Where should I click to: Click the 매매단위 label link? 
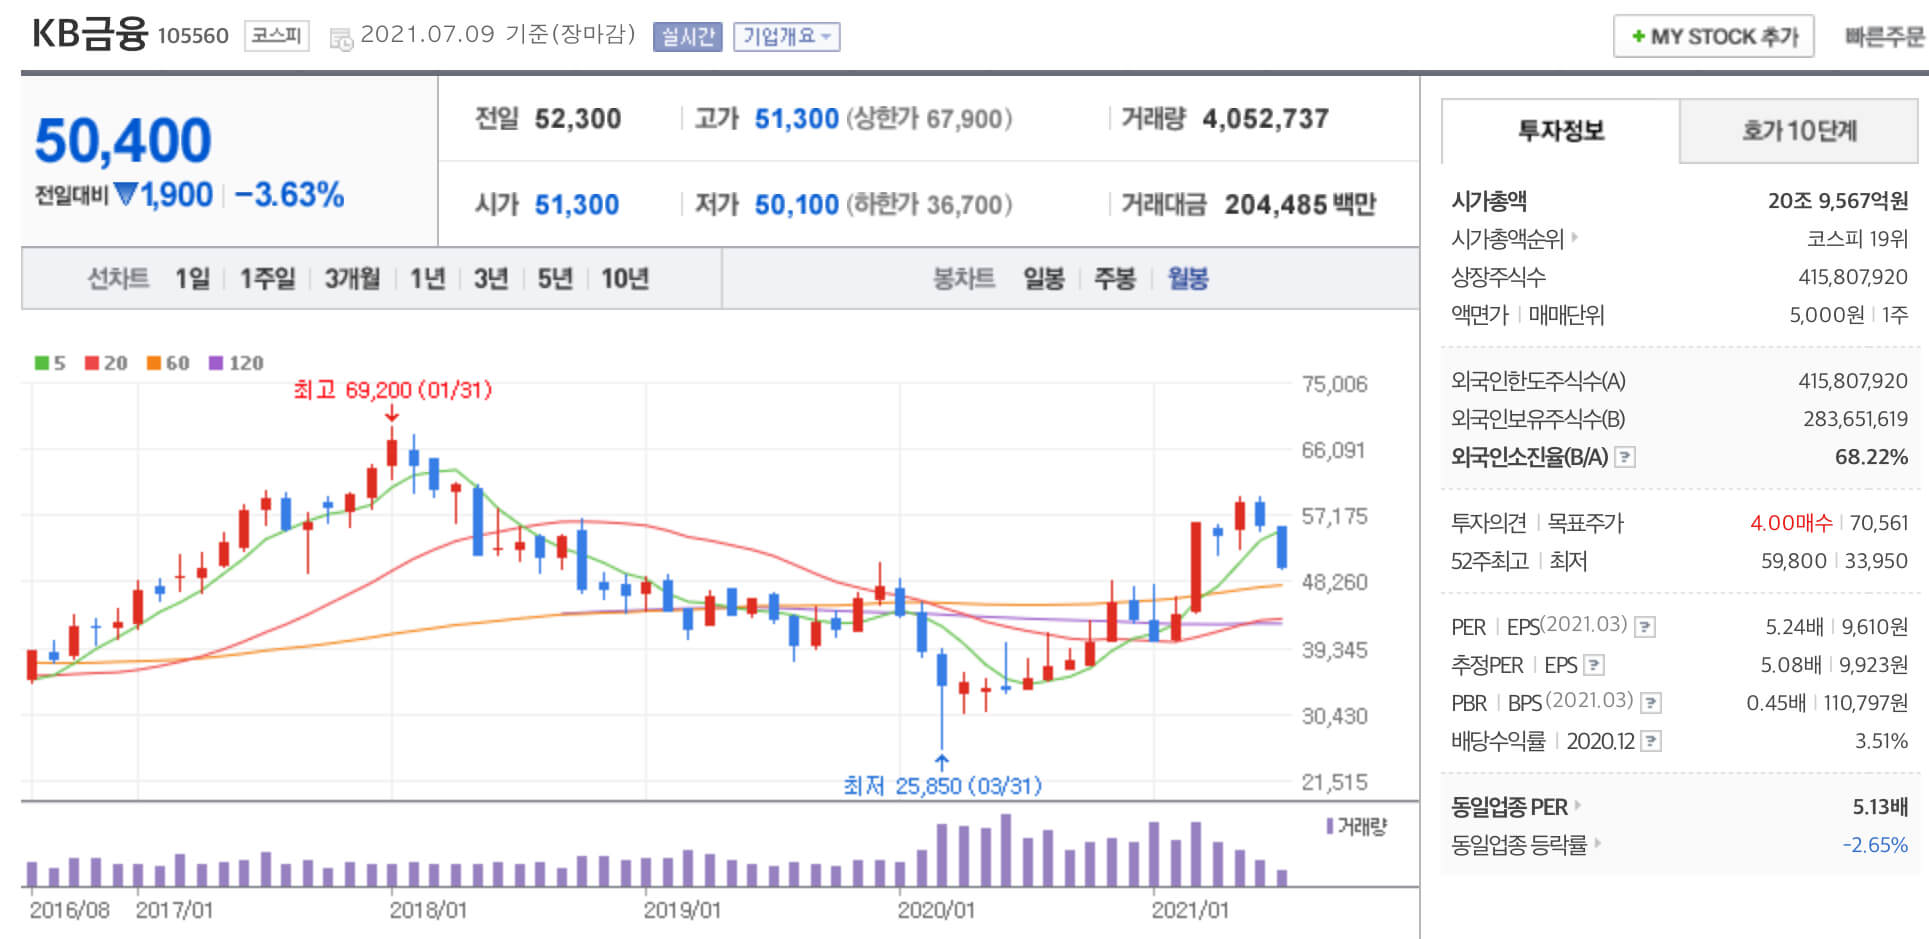tap(1566, 315)
